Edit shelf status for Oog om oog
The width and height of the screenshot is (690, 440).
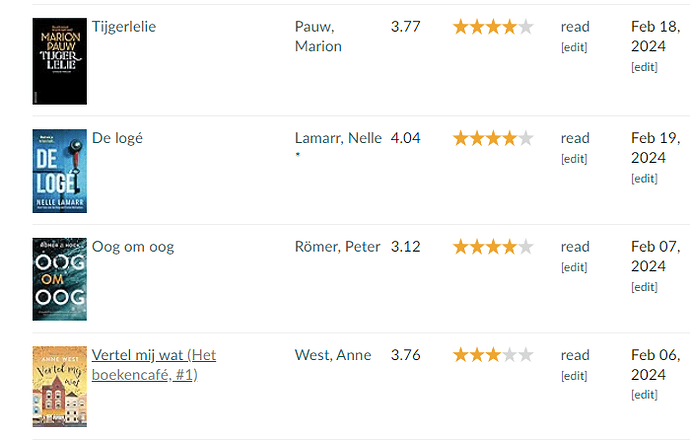point(574,267)
